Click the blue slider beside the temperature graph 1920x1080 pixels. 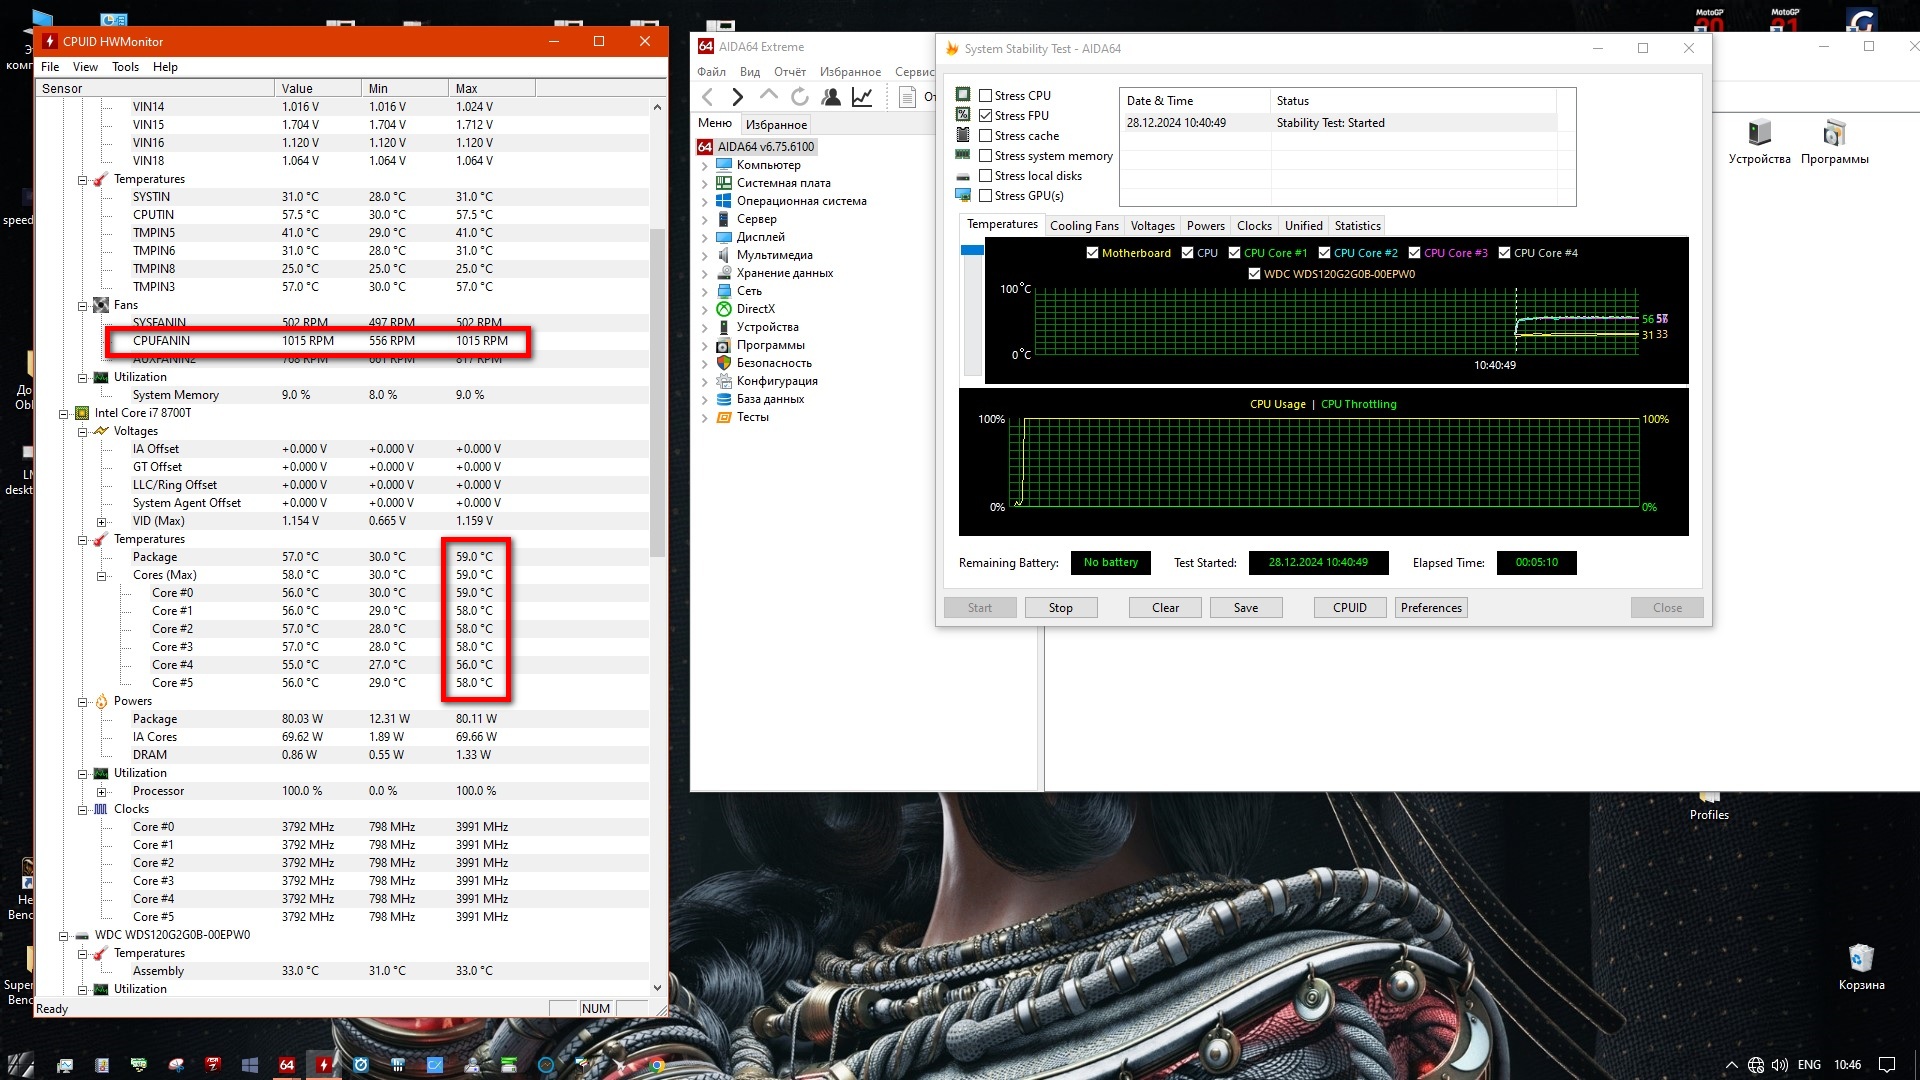coord(972,250)
